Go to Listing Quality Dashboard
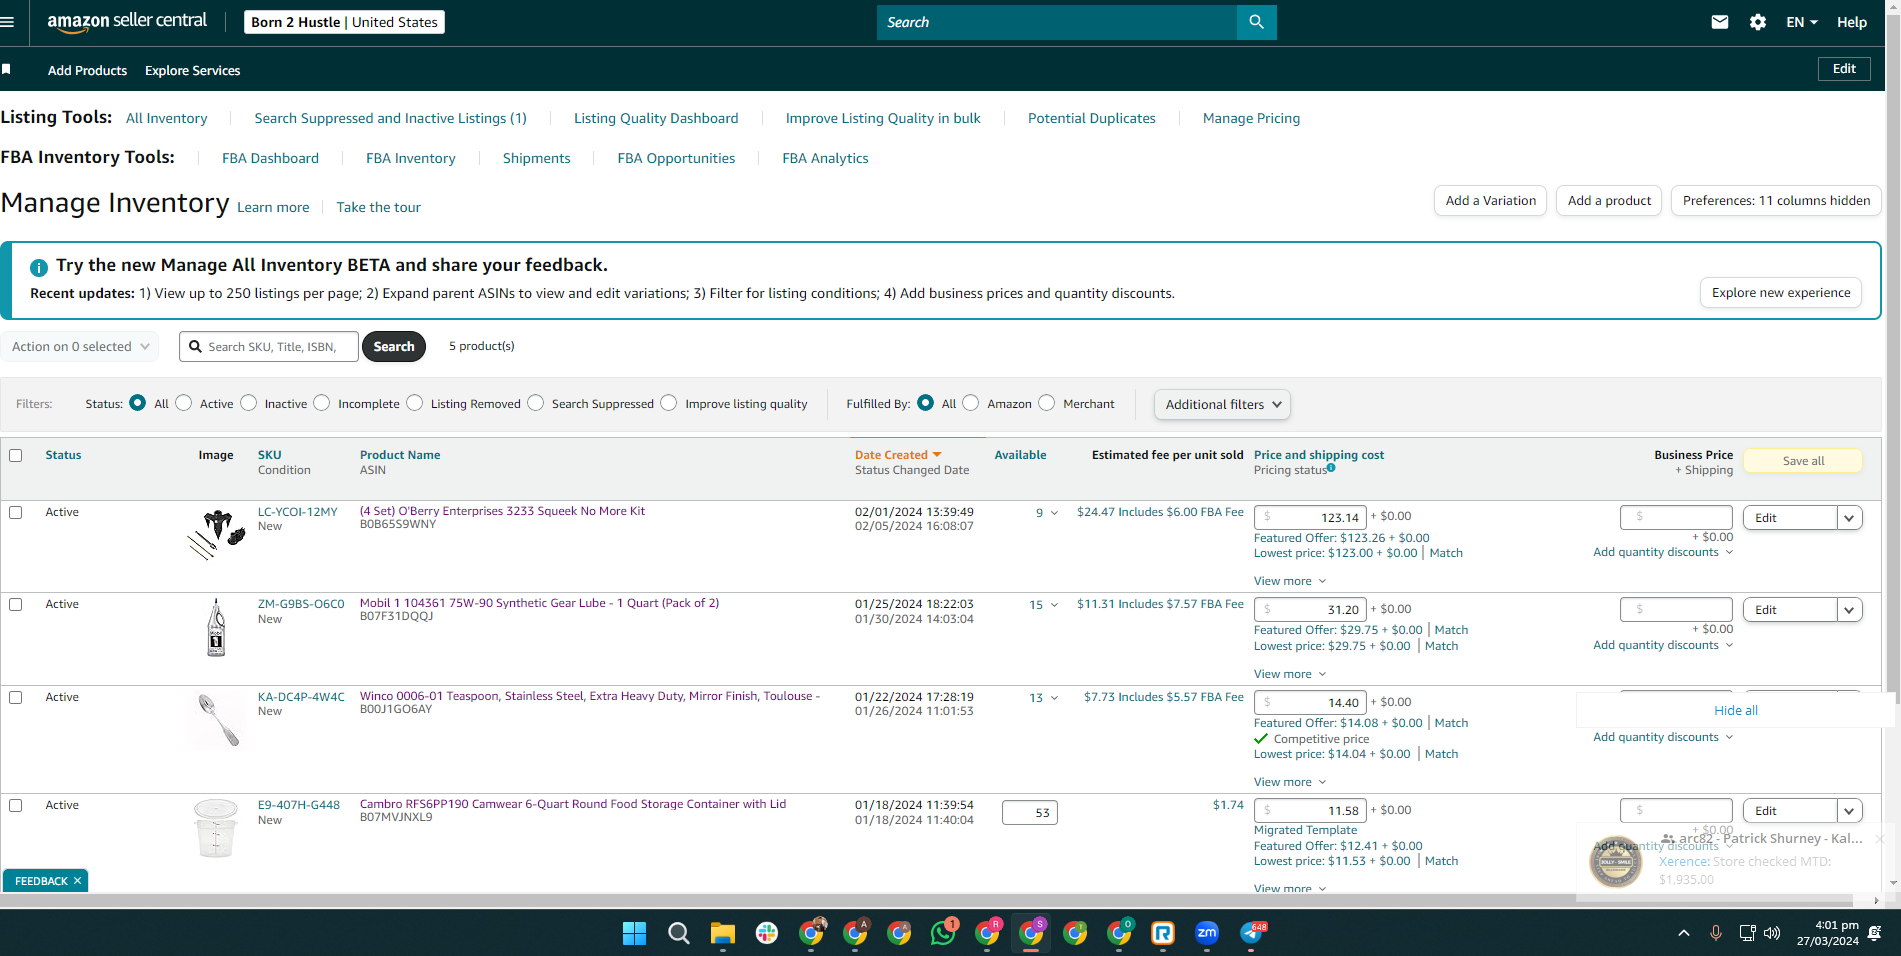 coord(656,118)
